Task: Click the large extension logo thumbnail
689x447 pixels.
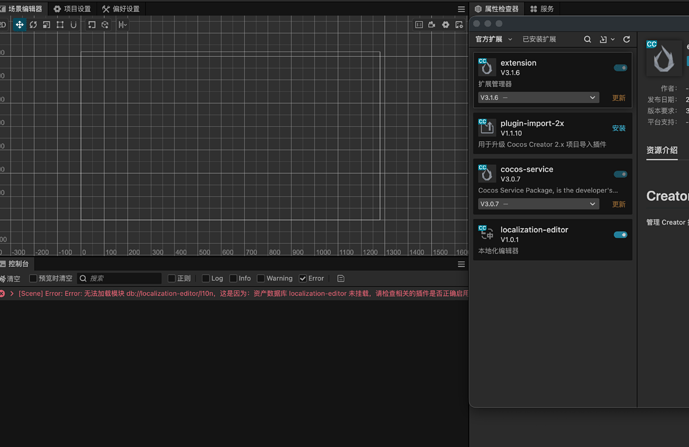Action: point(664,57)
